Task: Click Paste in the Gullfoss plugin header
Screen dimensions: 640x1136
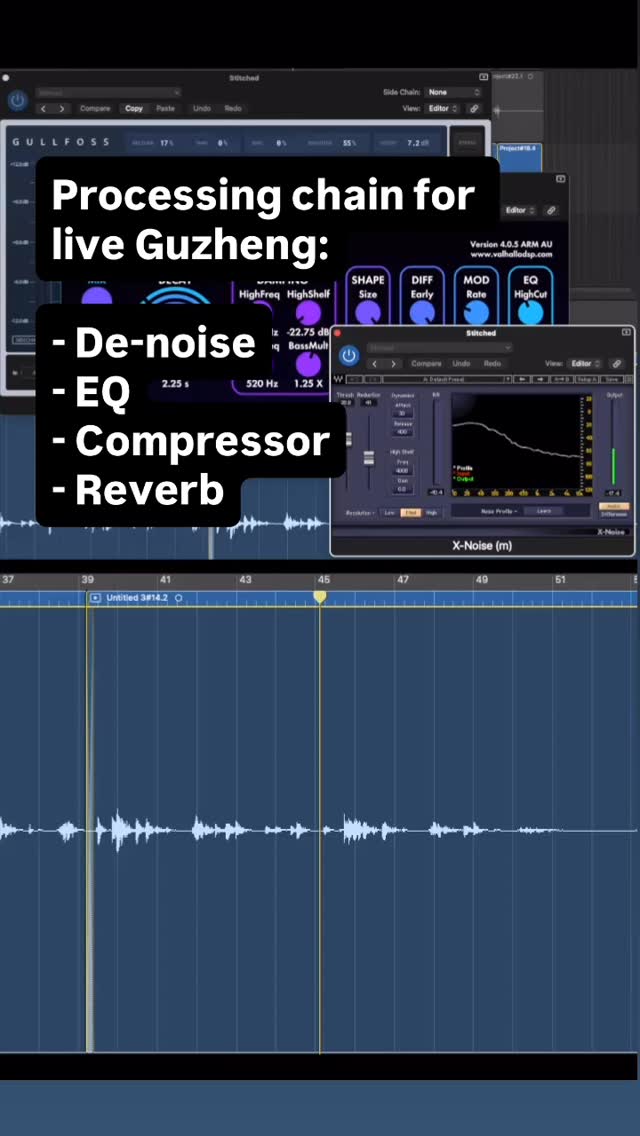Action: click(165, 109)
